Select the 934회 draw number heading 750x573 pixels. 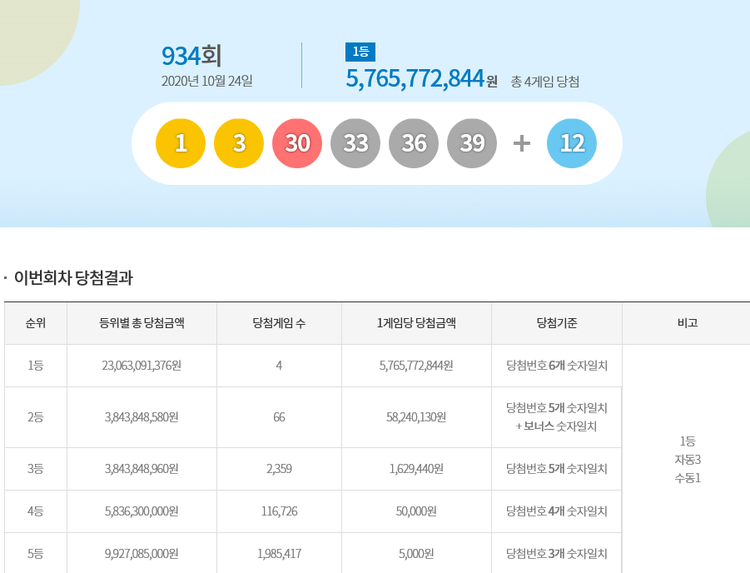[x=191, y=56]
